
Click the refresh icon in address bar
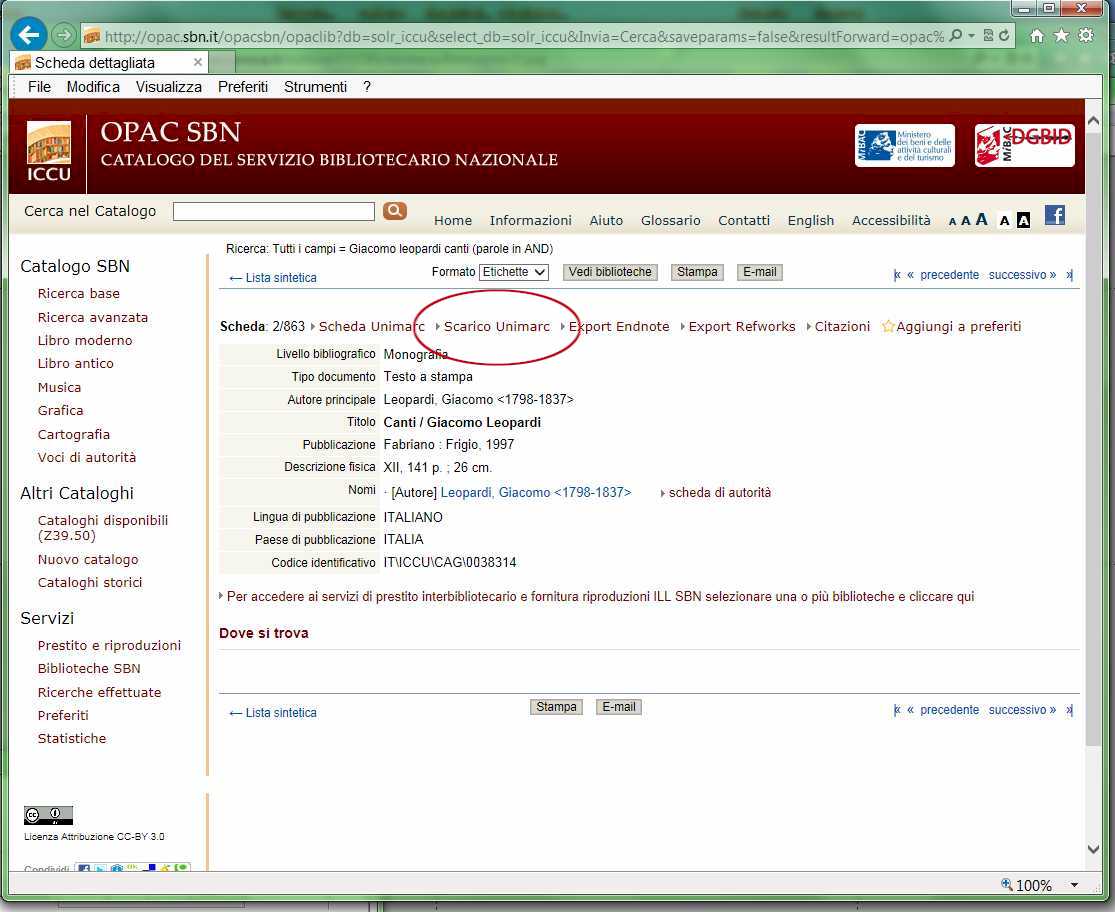pos(1004,35)
